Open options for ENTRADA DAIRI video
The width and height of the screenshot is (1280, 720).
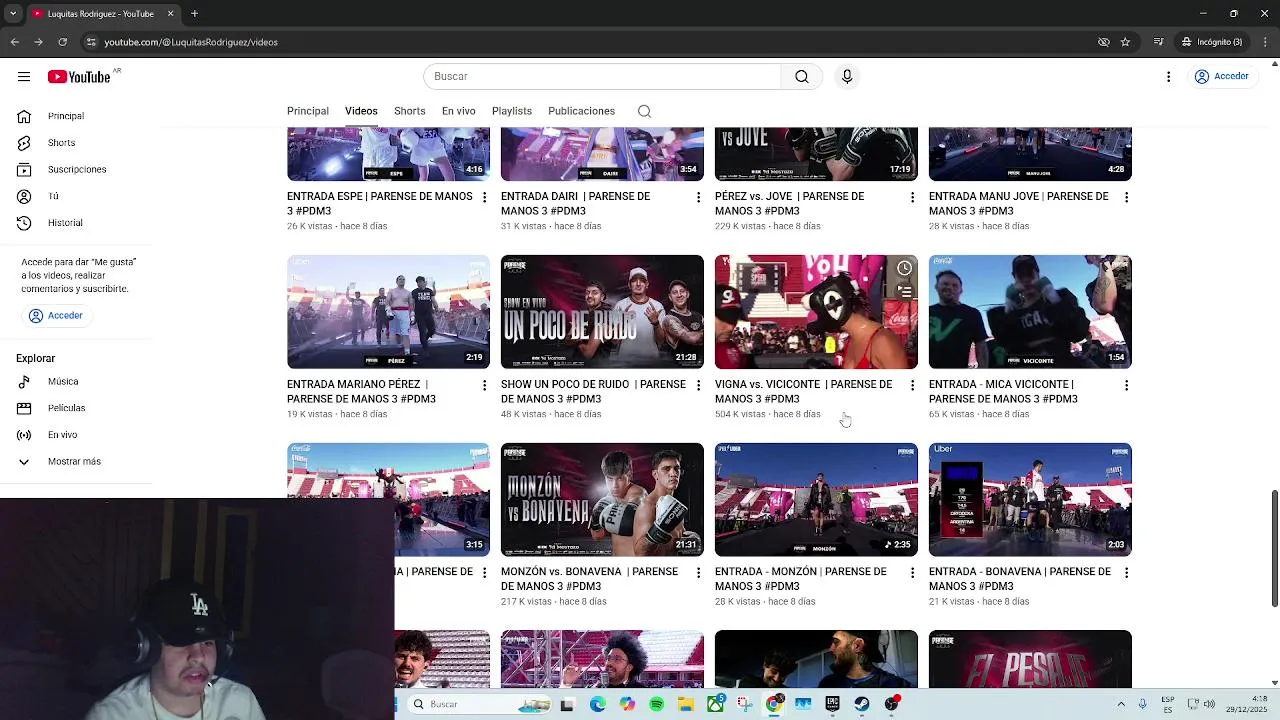point(698,198)
